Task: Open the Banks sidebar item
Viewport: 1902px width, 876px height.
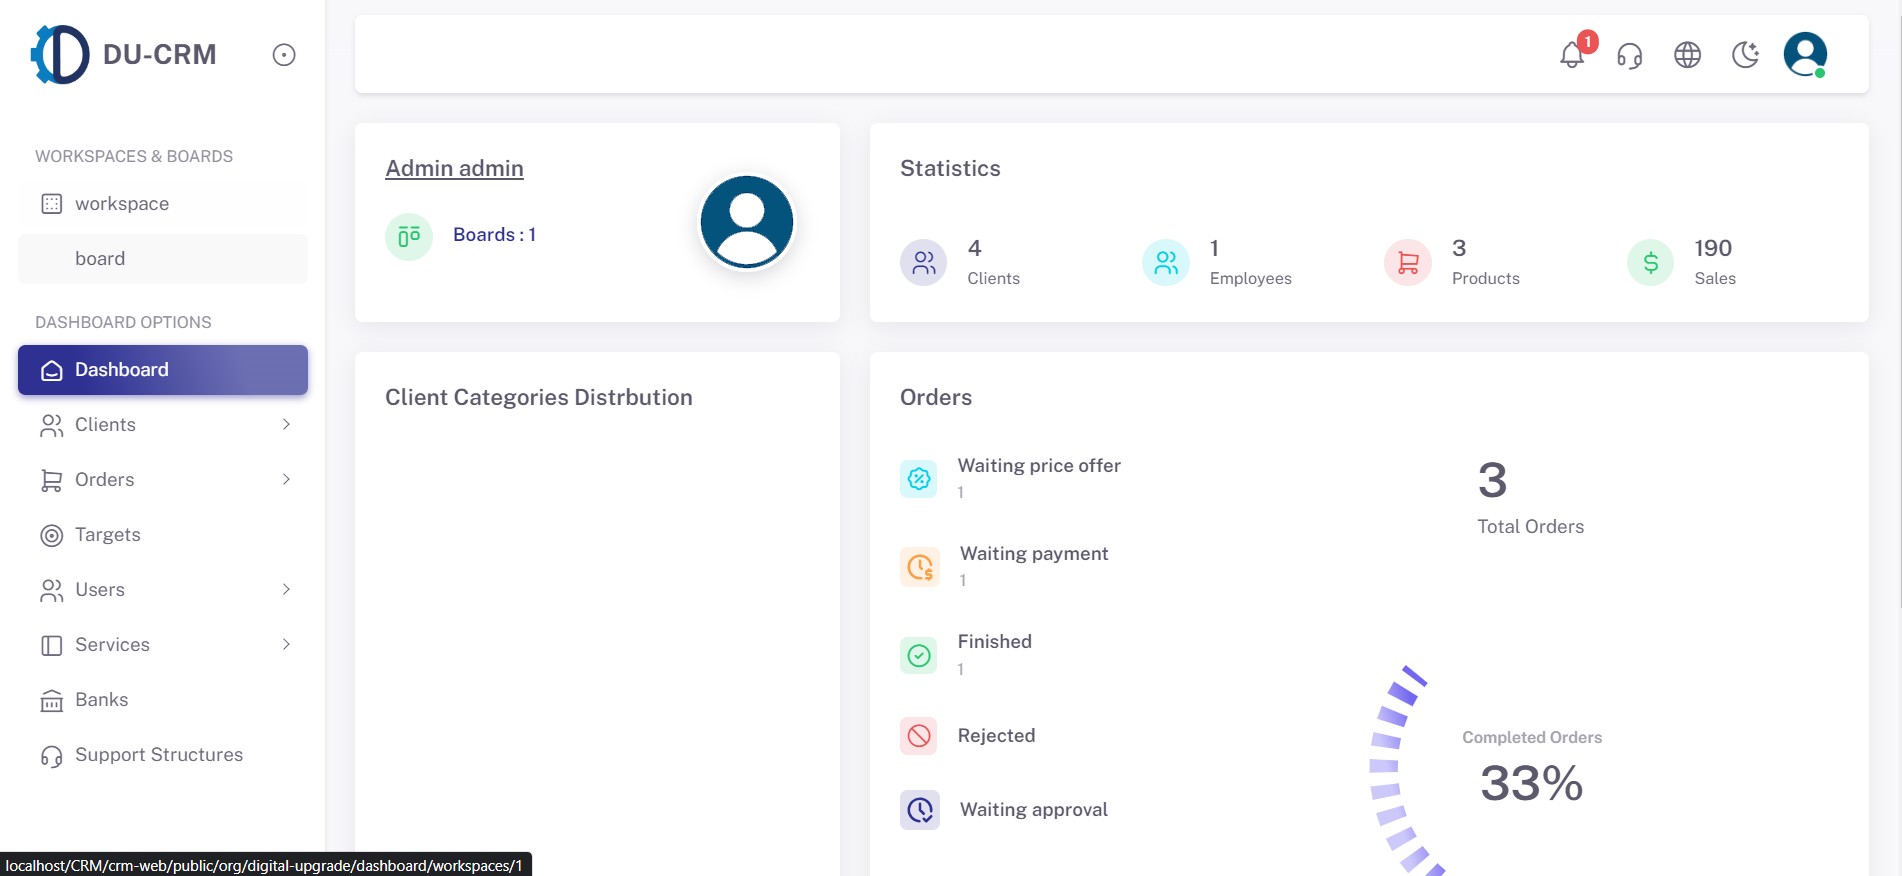Action: (x=163, y=700)
